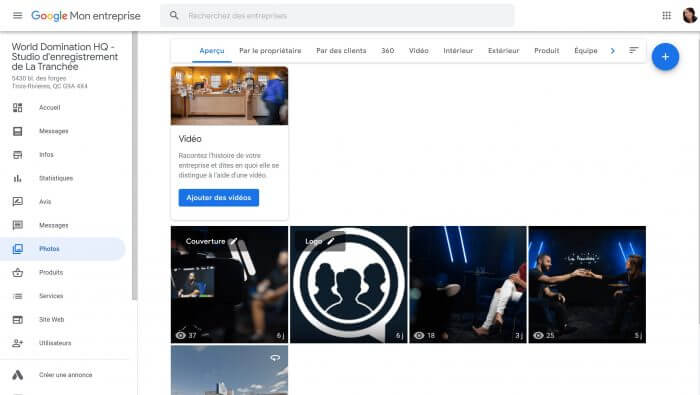The width and height of the screenshot is (700, 395).
Task: Open the sort photos filter icon
Action: (633, 50)
